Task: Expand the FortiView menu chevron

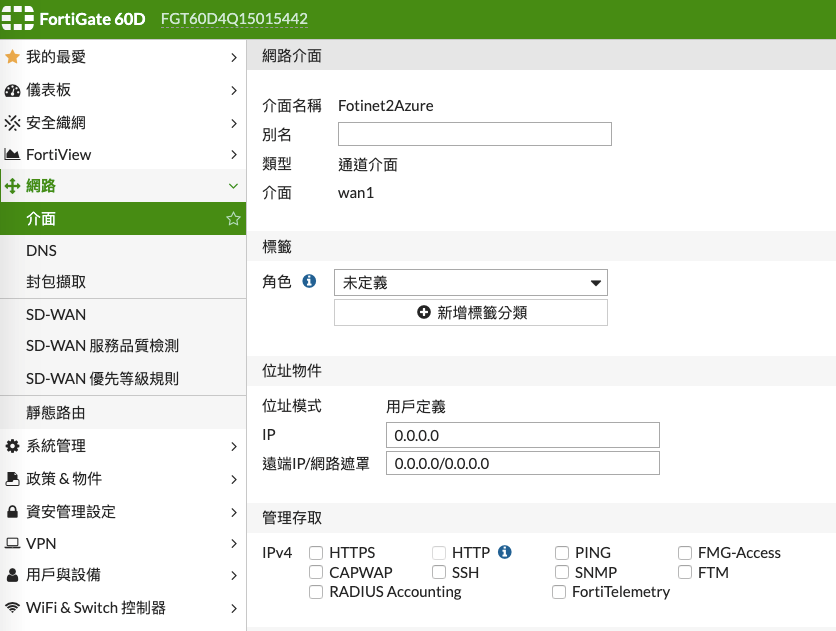Action: 234,155
